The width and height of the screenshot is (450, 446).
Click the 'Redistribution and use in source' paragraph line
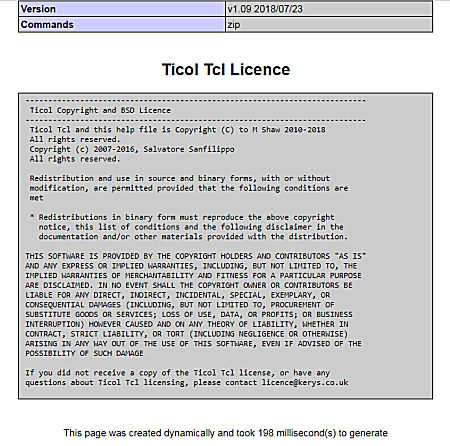tap(180, 178)
